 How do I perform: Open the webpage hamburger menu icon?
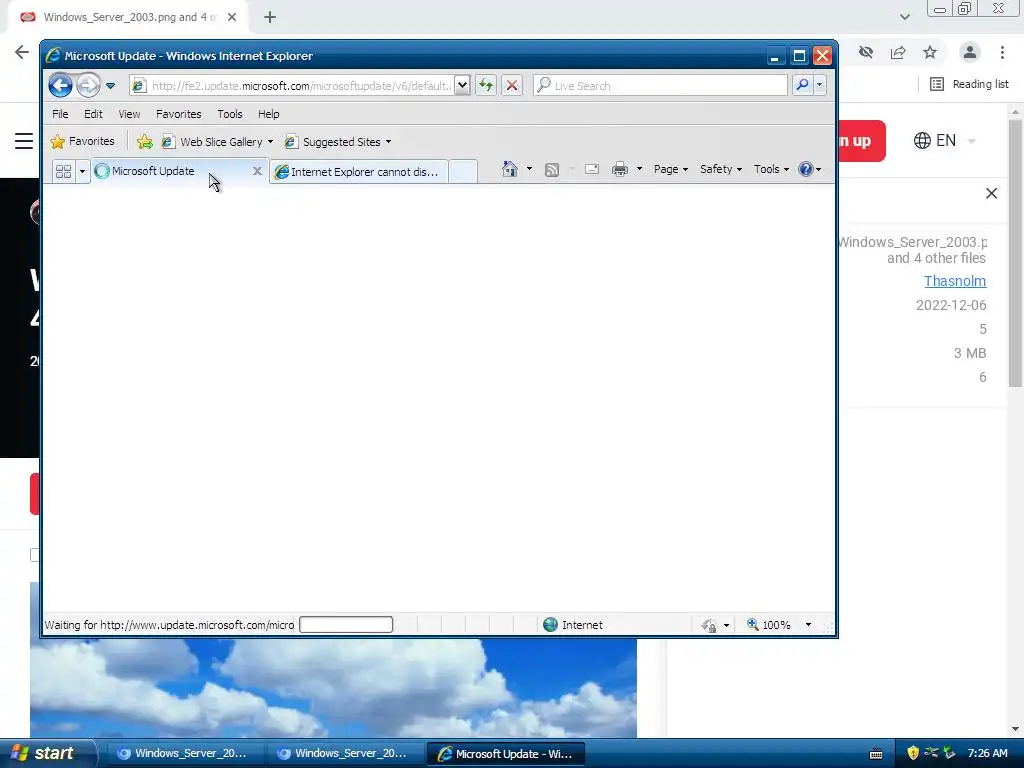pos(24,141)
